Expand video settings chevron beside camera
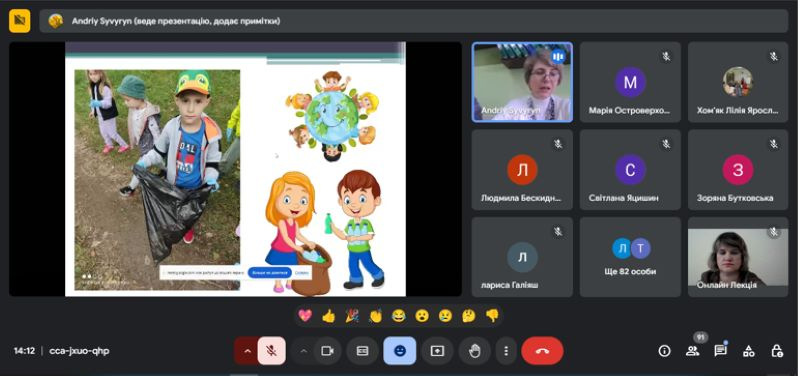 (x=304, y=350)
